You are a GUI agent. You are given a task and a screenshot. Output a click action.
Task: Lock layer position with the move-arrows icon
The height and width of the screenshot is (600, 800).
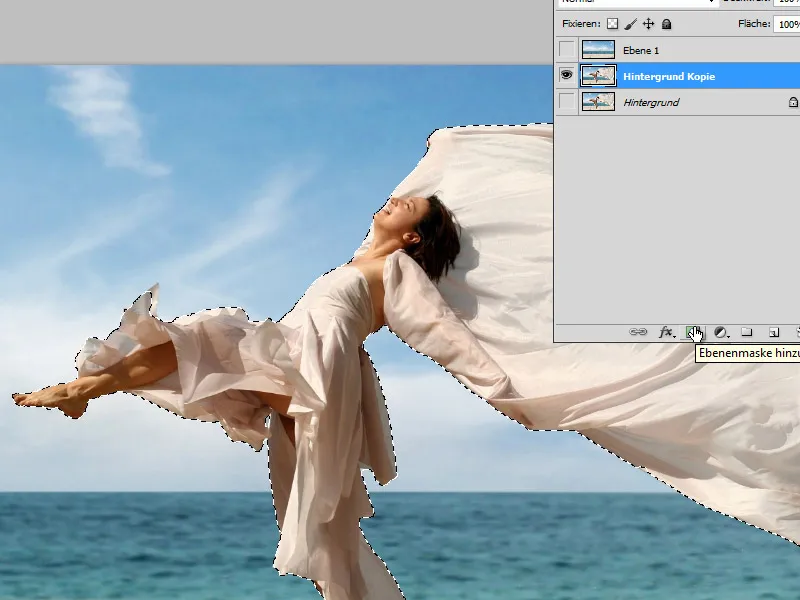coord(648,24)
